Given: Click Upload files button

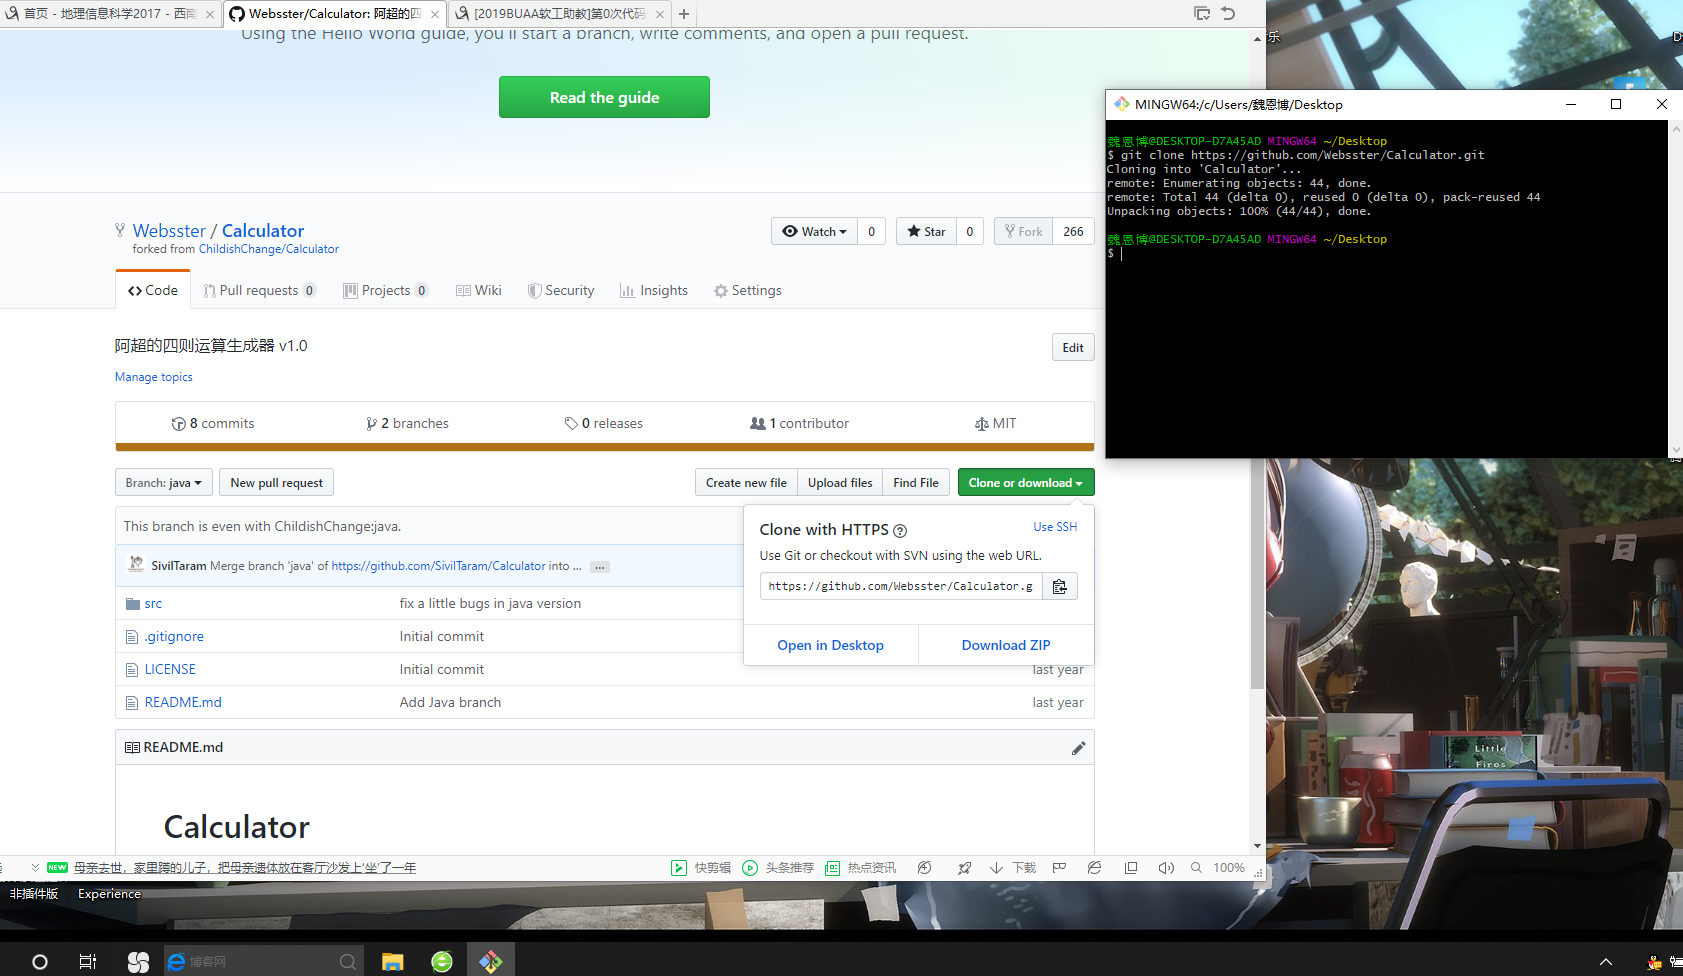Looking at the screenshot, I should pos(840,482).
